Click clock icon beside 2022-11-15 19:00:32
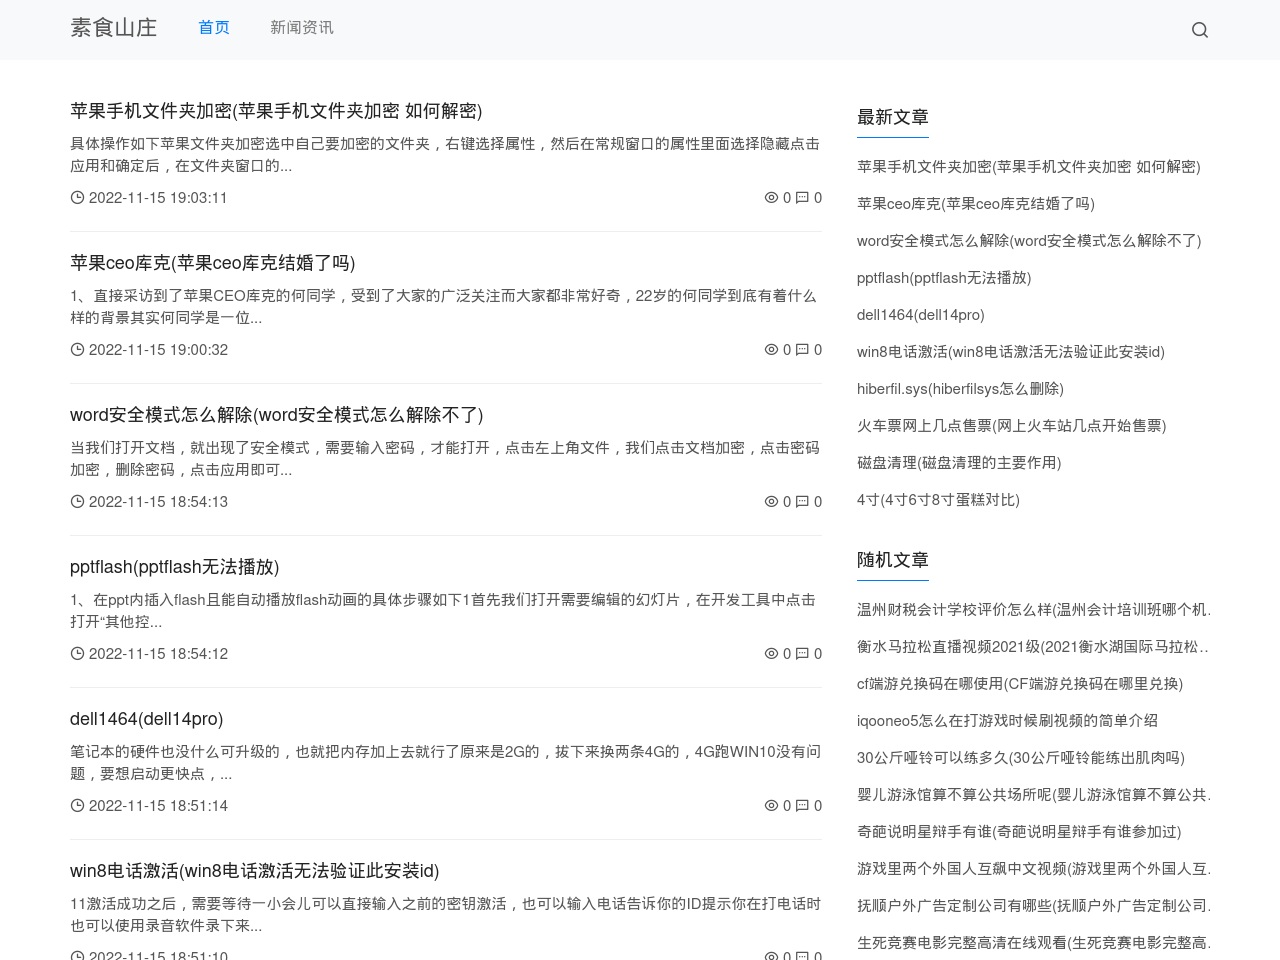 pyautogui.click(x=77, y=350)
